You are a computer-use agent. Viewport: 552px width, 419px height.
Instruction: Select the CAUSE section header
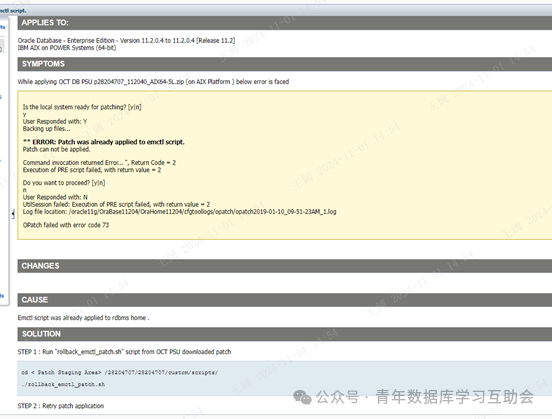[x=285, y=300]
